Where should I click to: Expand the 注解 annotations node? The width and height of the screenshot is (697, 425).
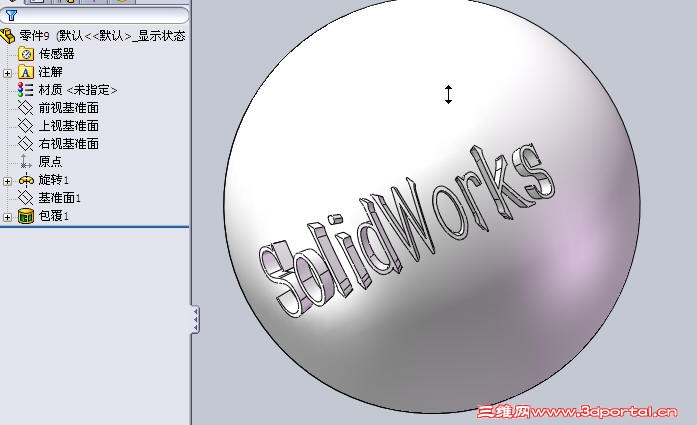point(7,73)
